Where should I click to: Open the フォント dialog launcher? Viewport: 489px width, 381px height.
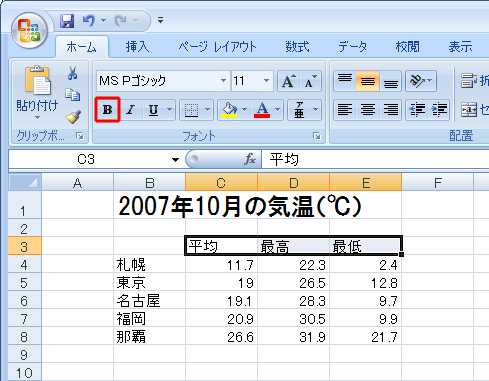pos(317,136)
